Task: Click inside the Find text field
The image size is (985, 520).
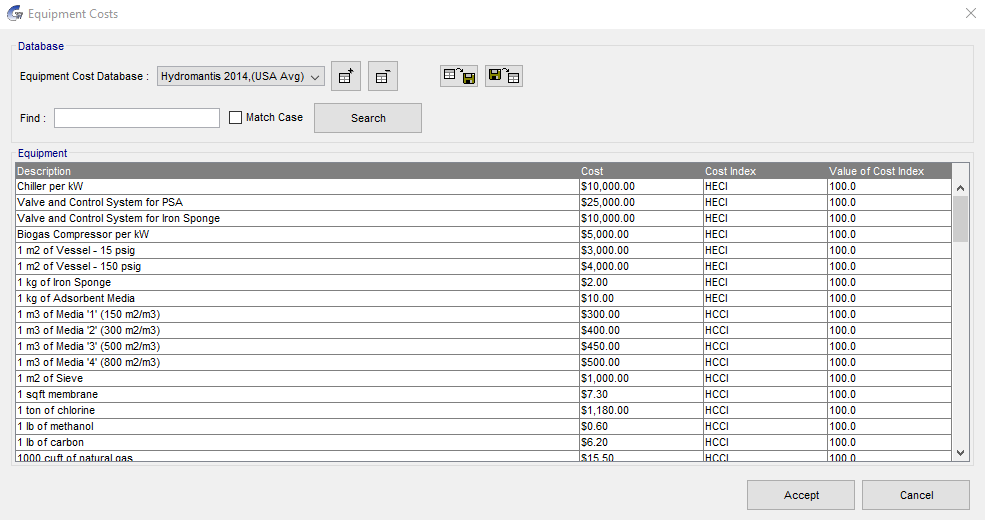Action: [x=137, y=118]
